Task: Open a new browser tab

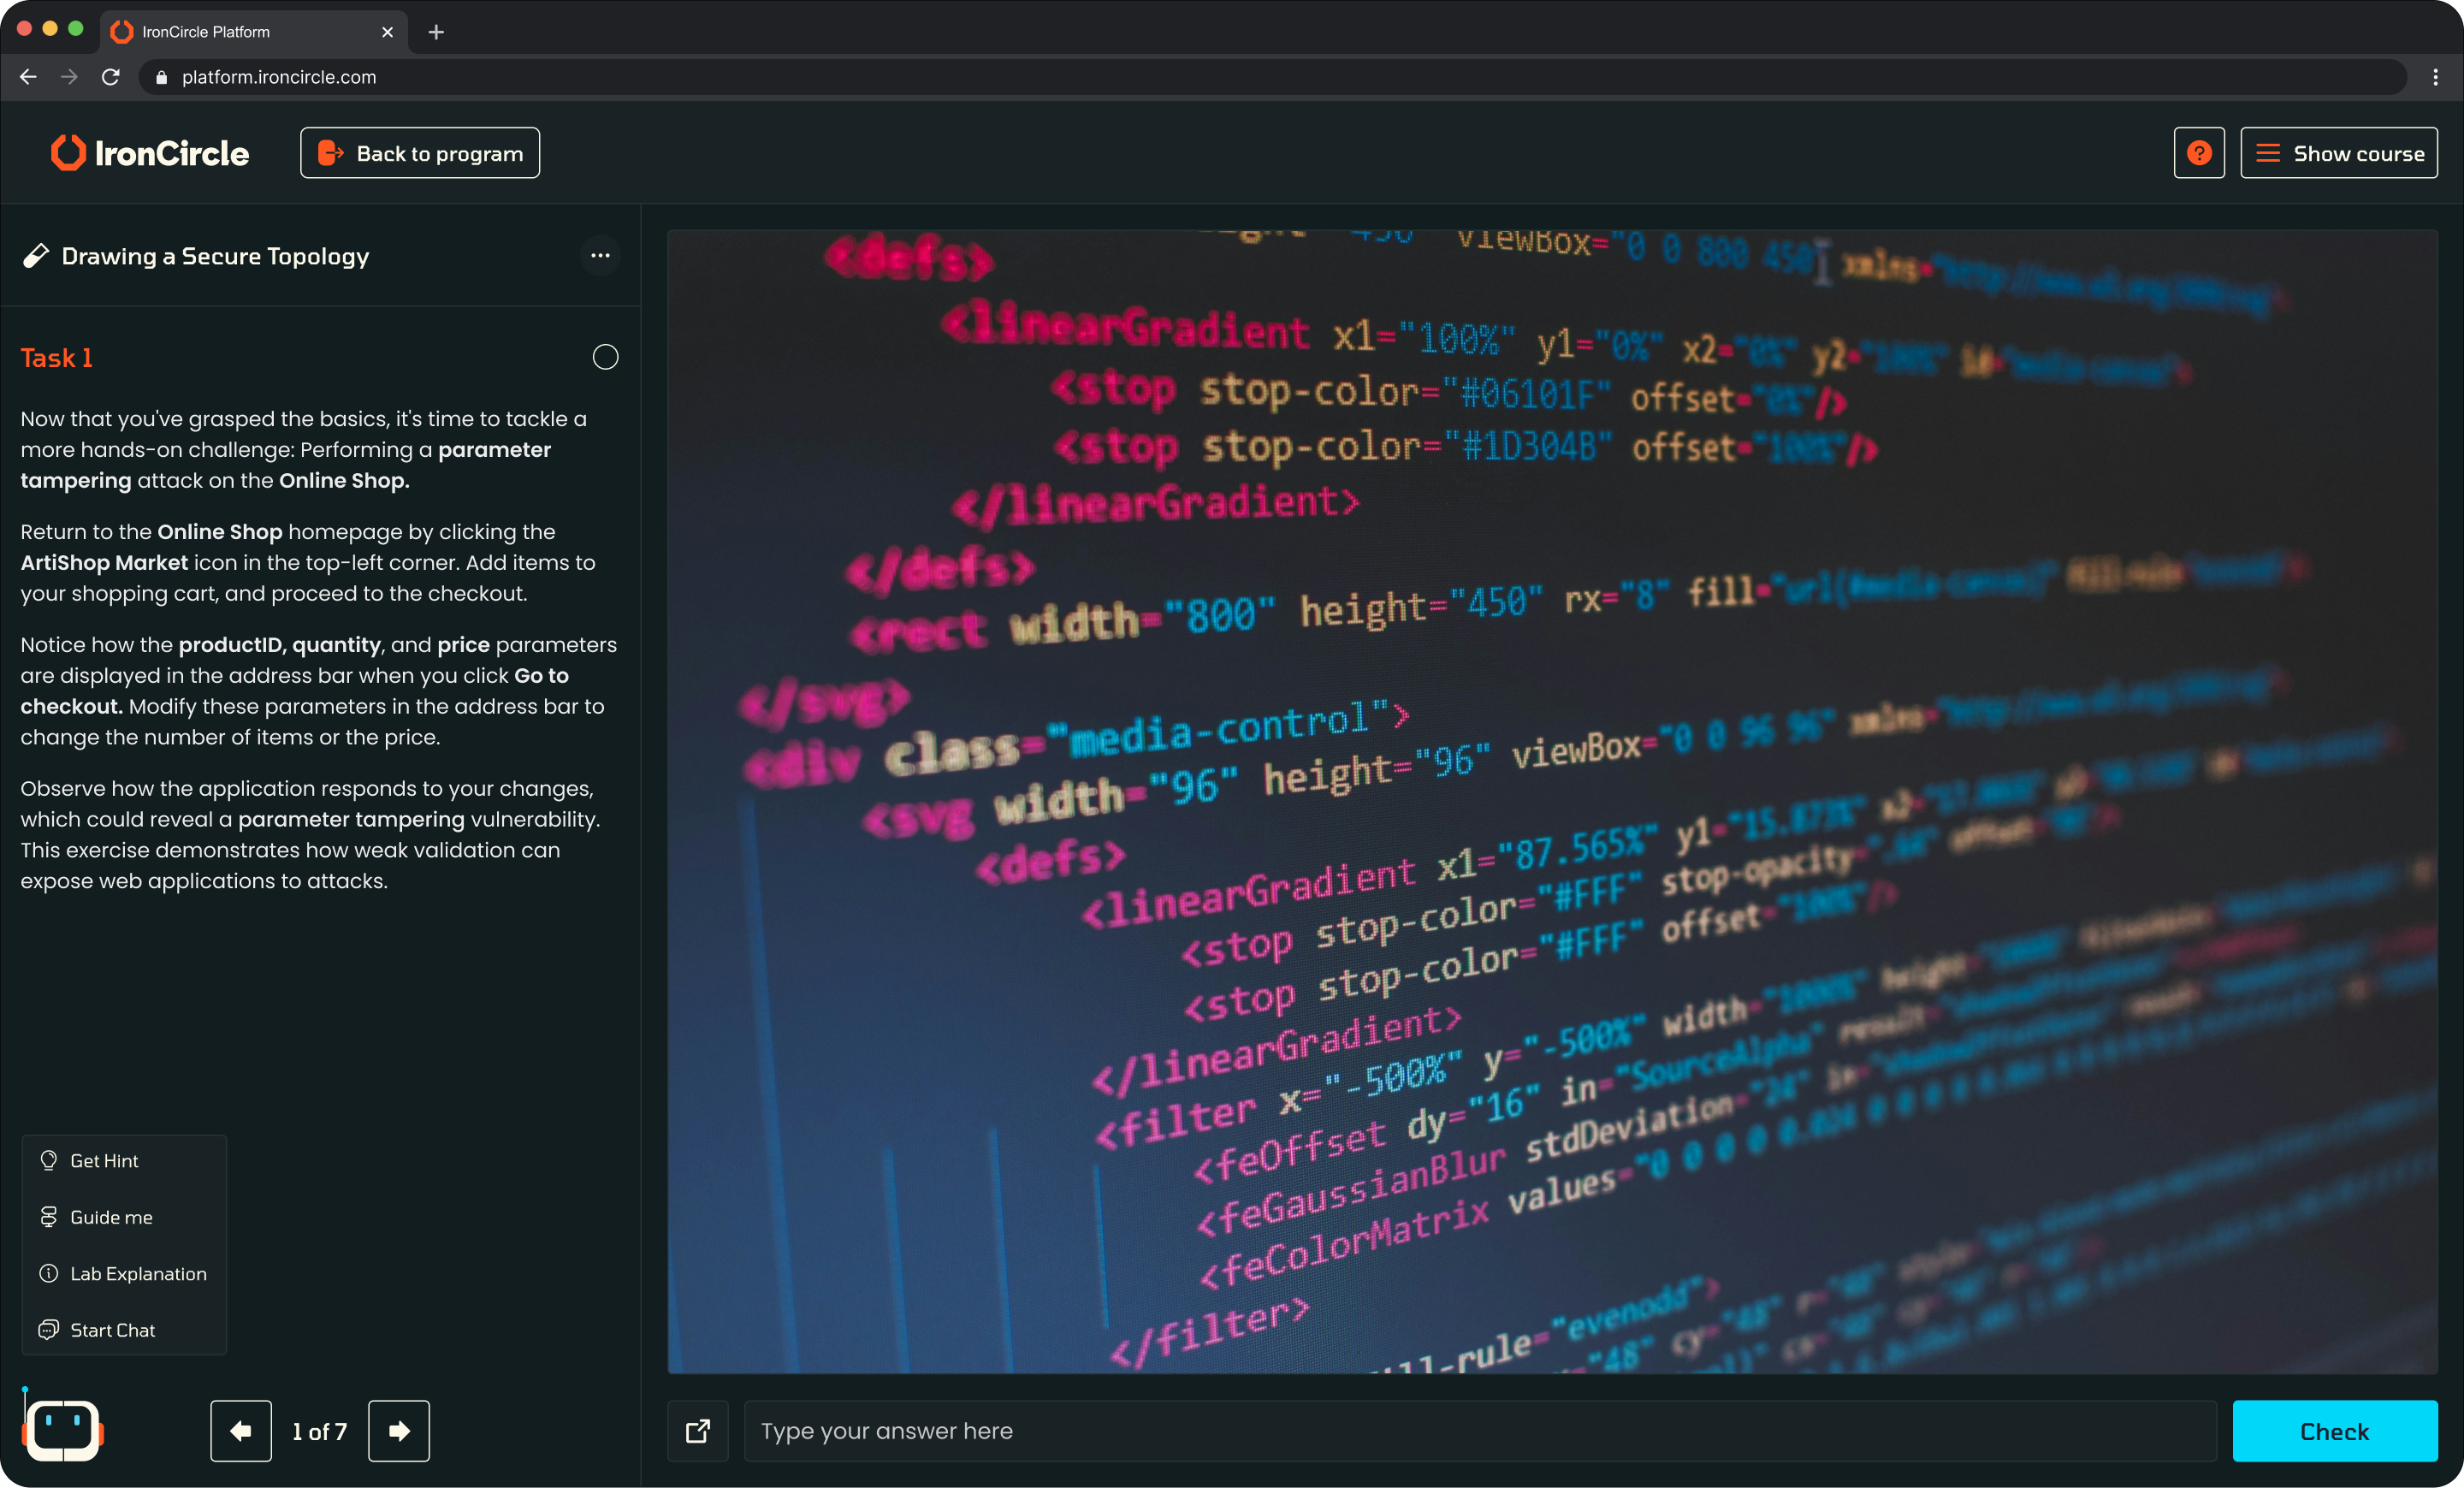Action: click(436, 32)
